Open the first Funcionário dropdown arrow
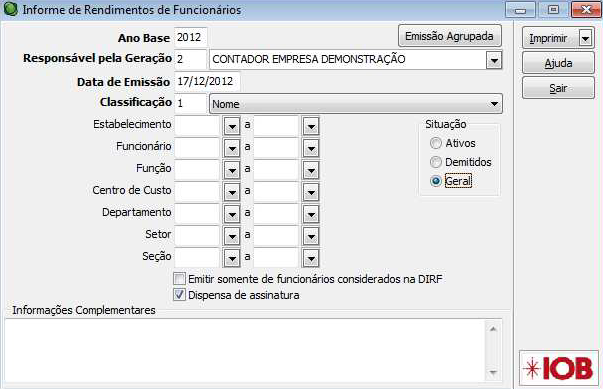 click(232, 148)
